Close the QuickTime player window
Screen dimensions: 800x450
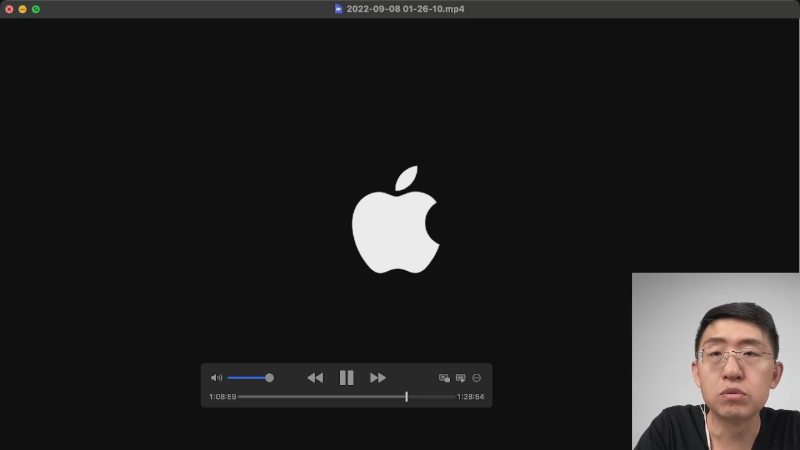click(x=9, y=9)
